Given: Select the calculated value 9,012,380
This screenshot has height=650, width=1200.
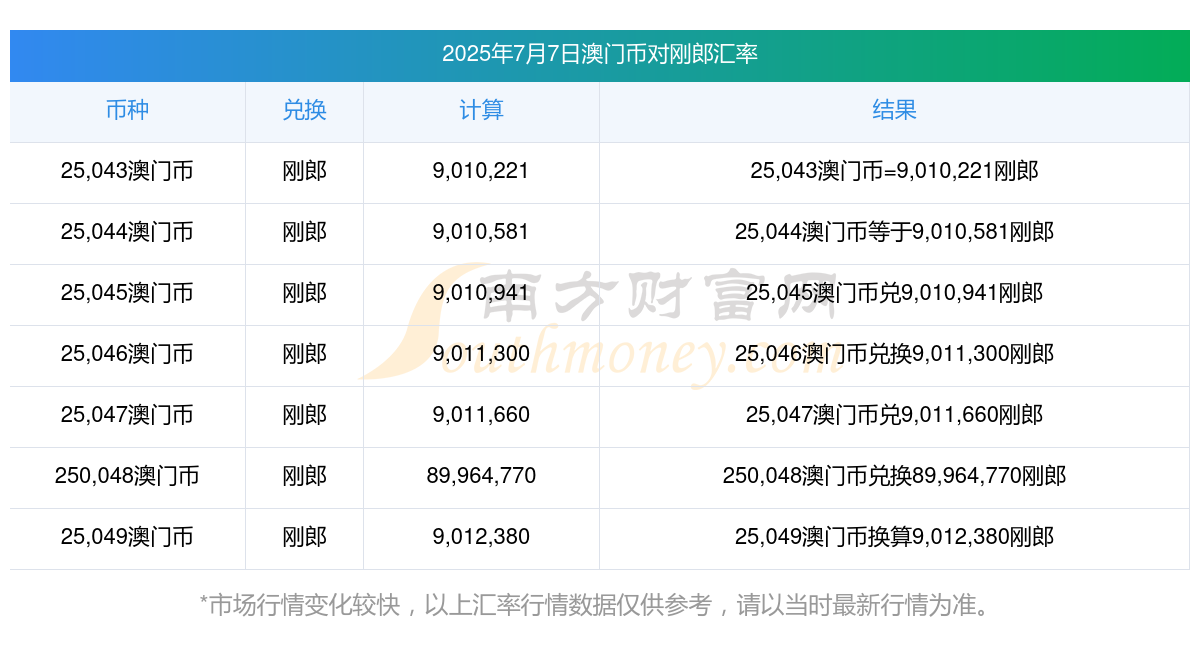Looking at the screenshot, I should [x=481, y=537].
